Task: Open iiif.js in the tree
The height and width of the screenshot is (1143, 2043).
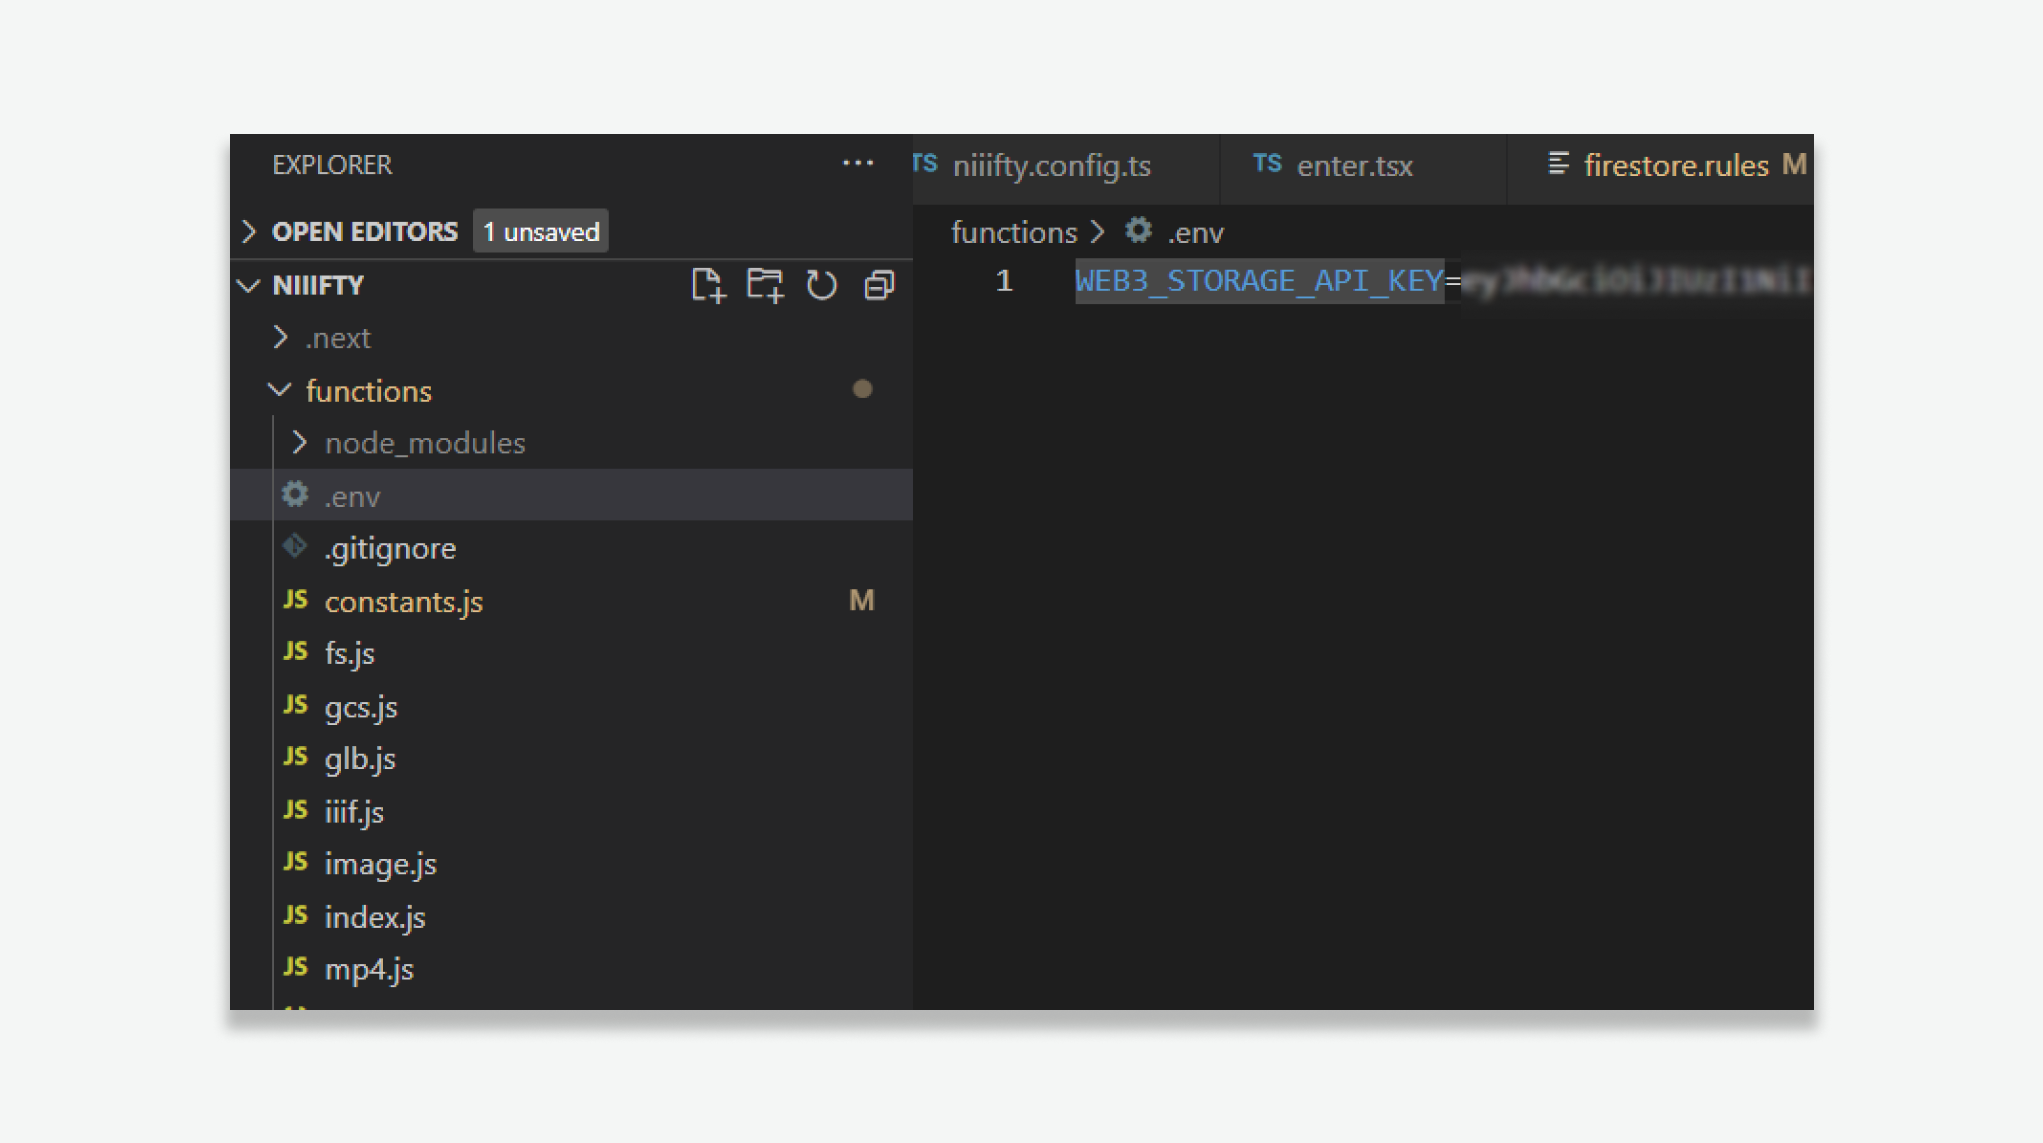Action: coord(571,812)
